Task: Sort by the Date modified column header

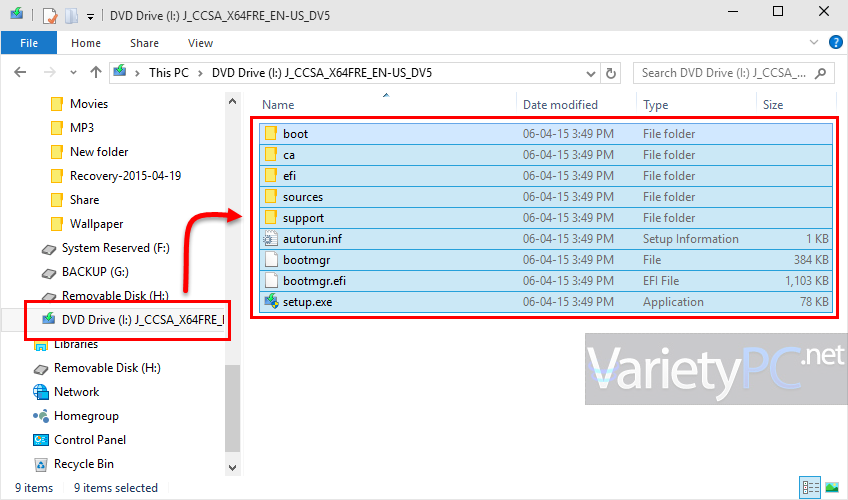Action: (x=560, y=104)
